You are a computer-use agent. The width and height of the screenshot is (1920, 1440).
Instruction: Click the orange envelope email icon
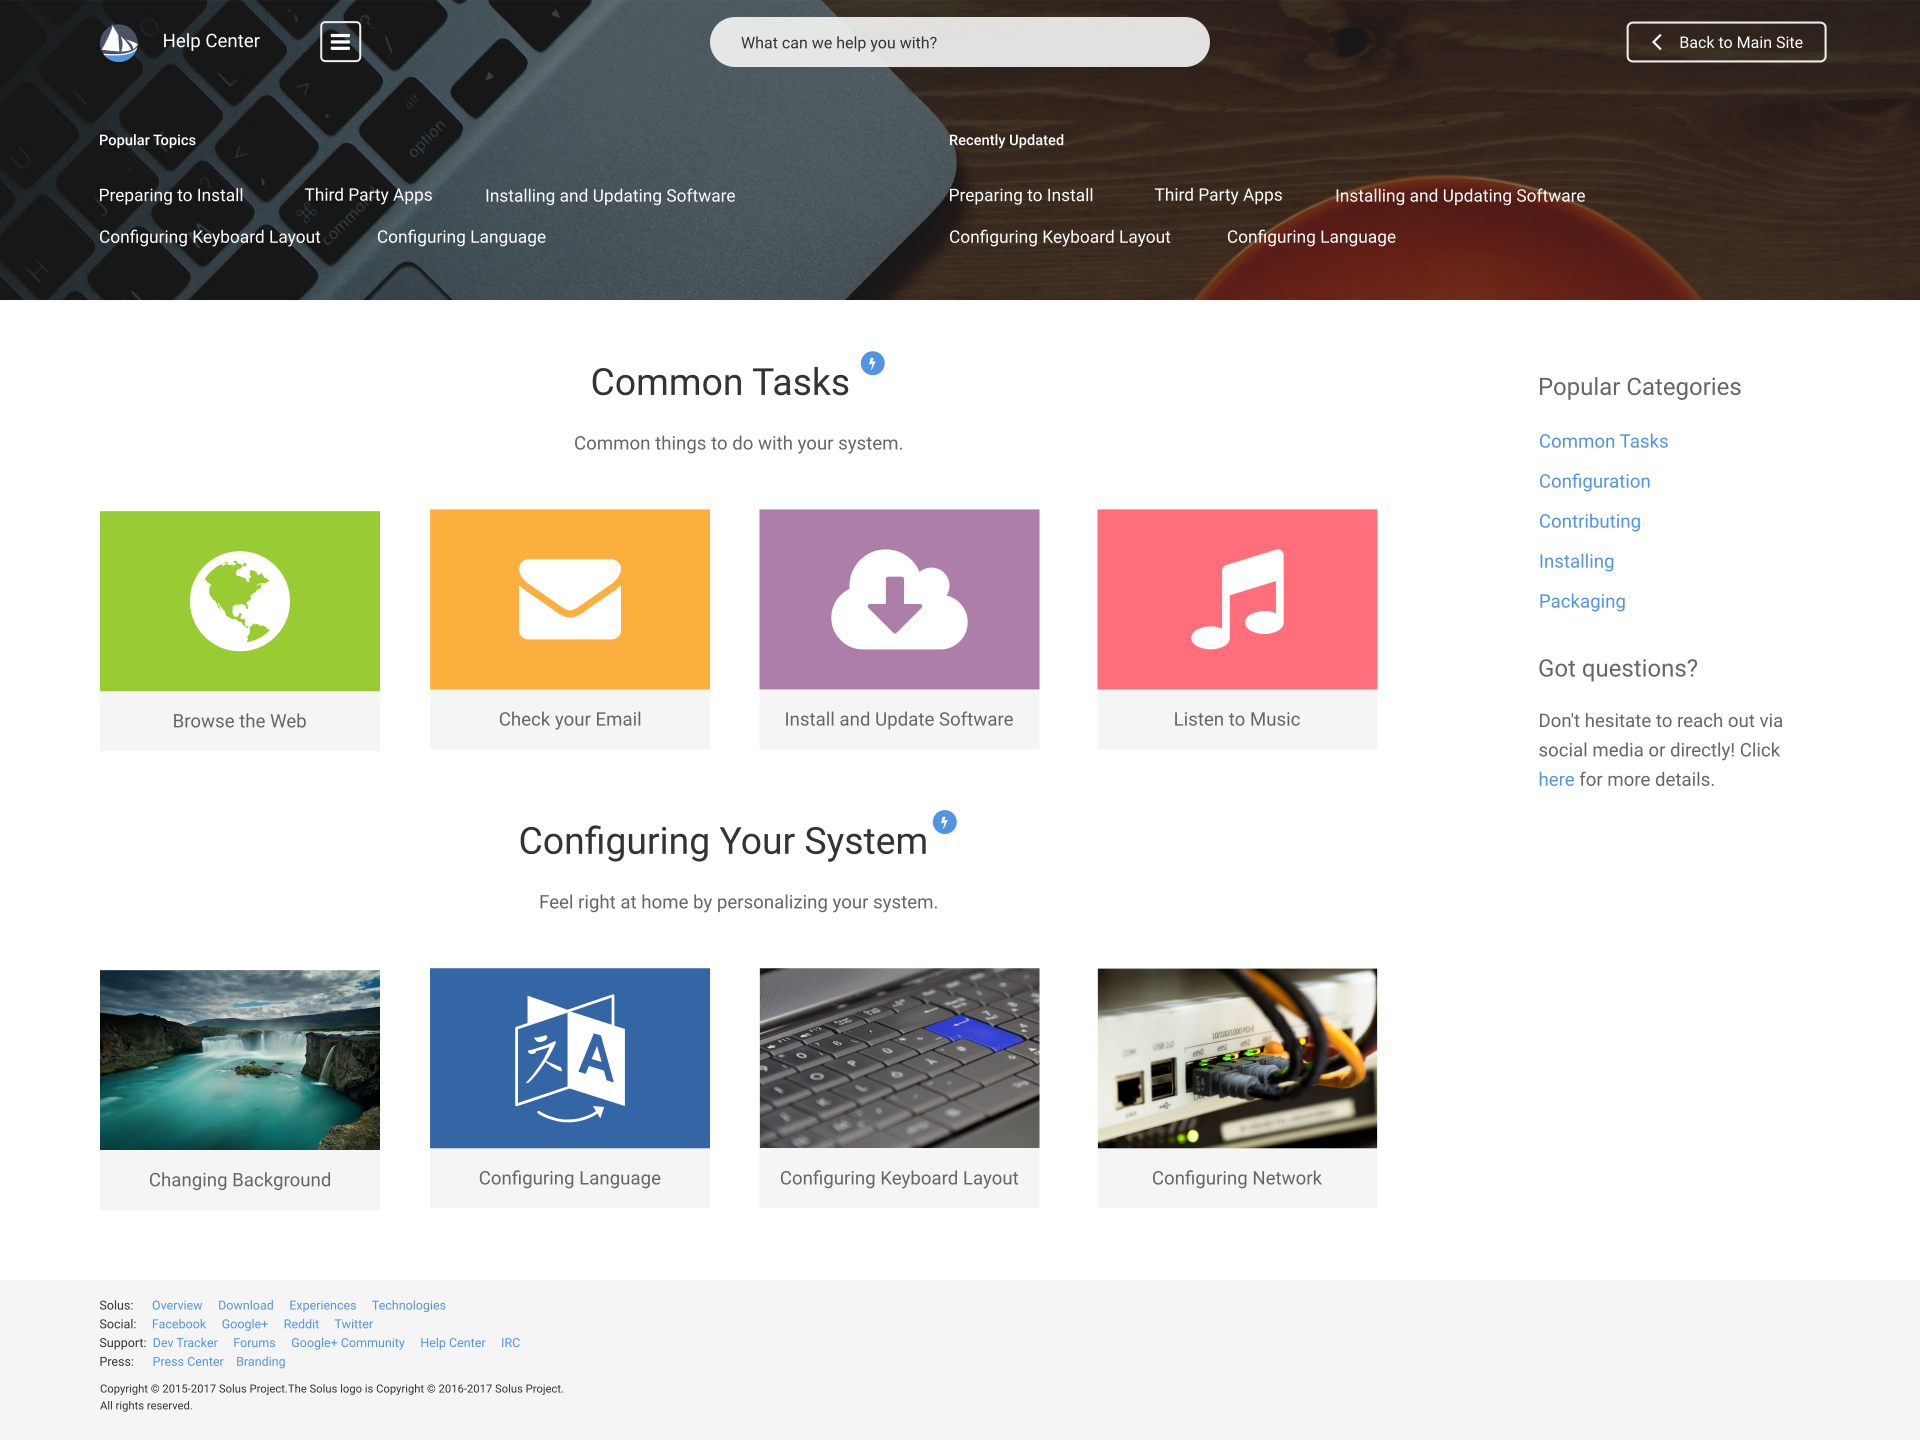point(570,599)
